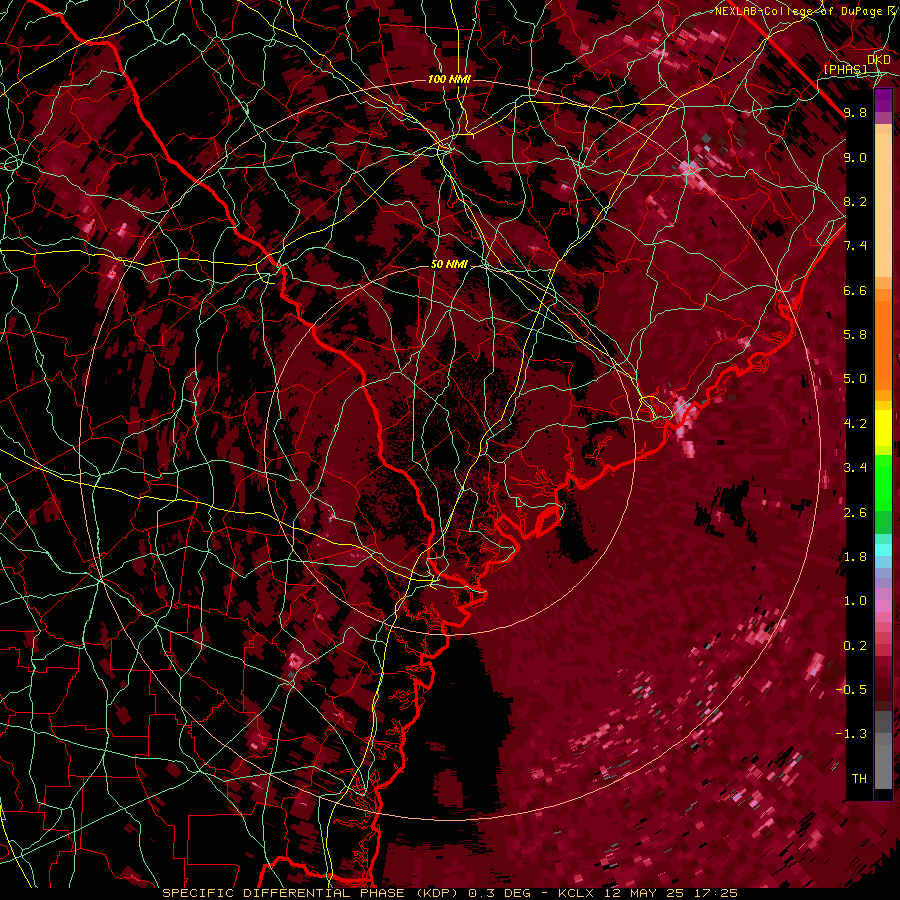Click the 'NEXLAB-College of DuPage' credit text
The width and height of the screenshot is (900, 900).
click(x=800, y=11)
